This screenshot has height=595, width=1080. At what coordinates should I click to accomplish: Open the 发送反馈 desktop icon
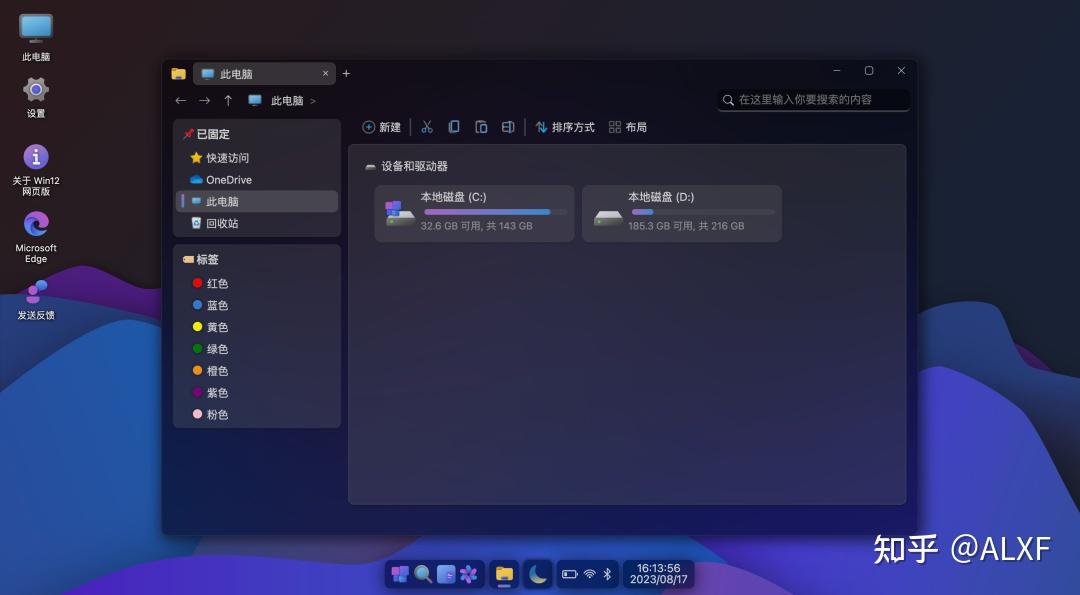tap(36, 300)
